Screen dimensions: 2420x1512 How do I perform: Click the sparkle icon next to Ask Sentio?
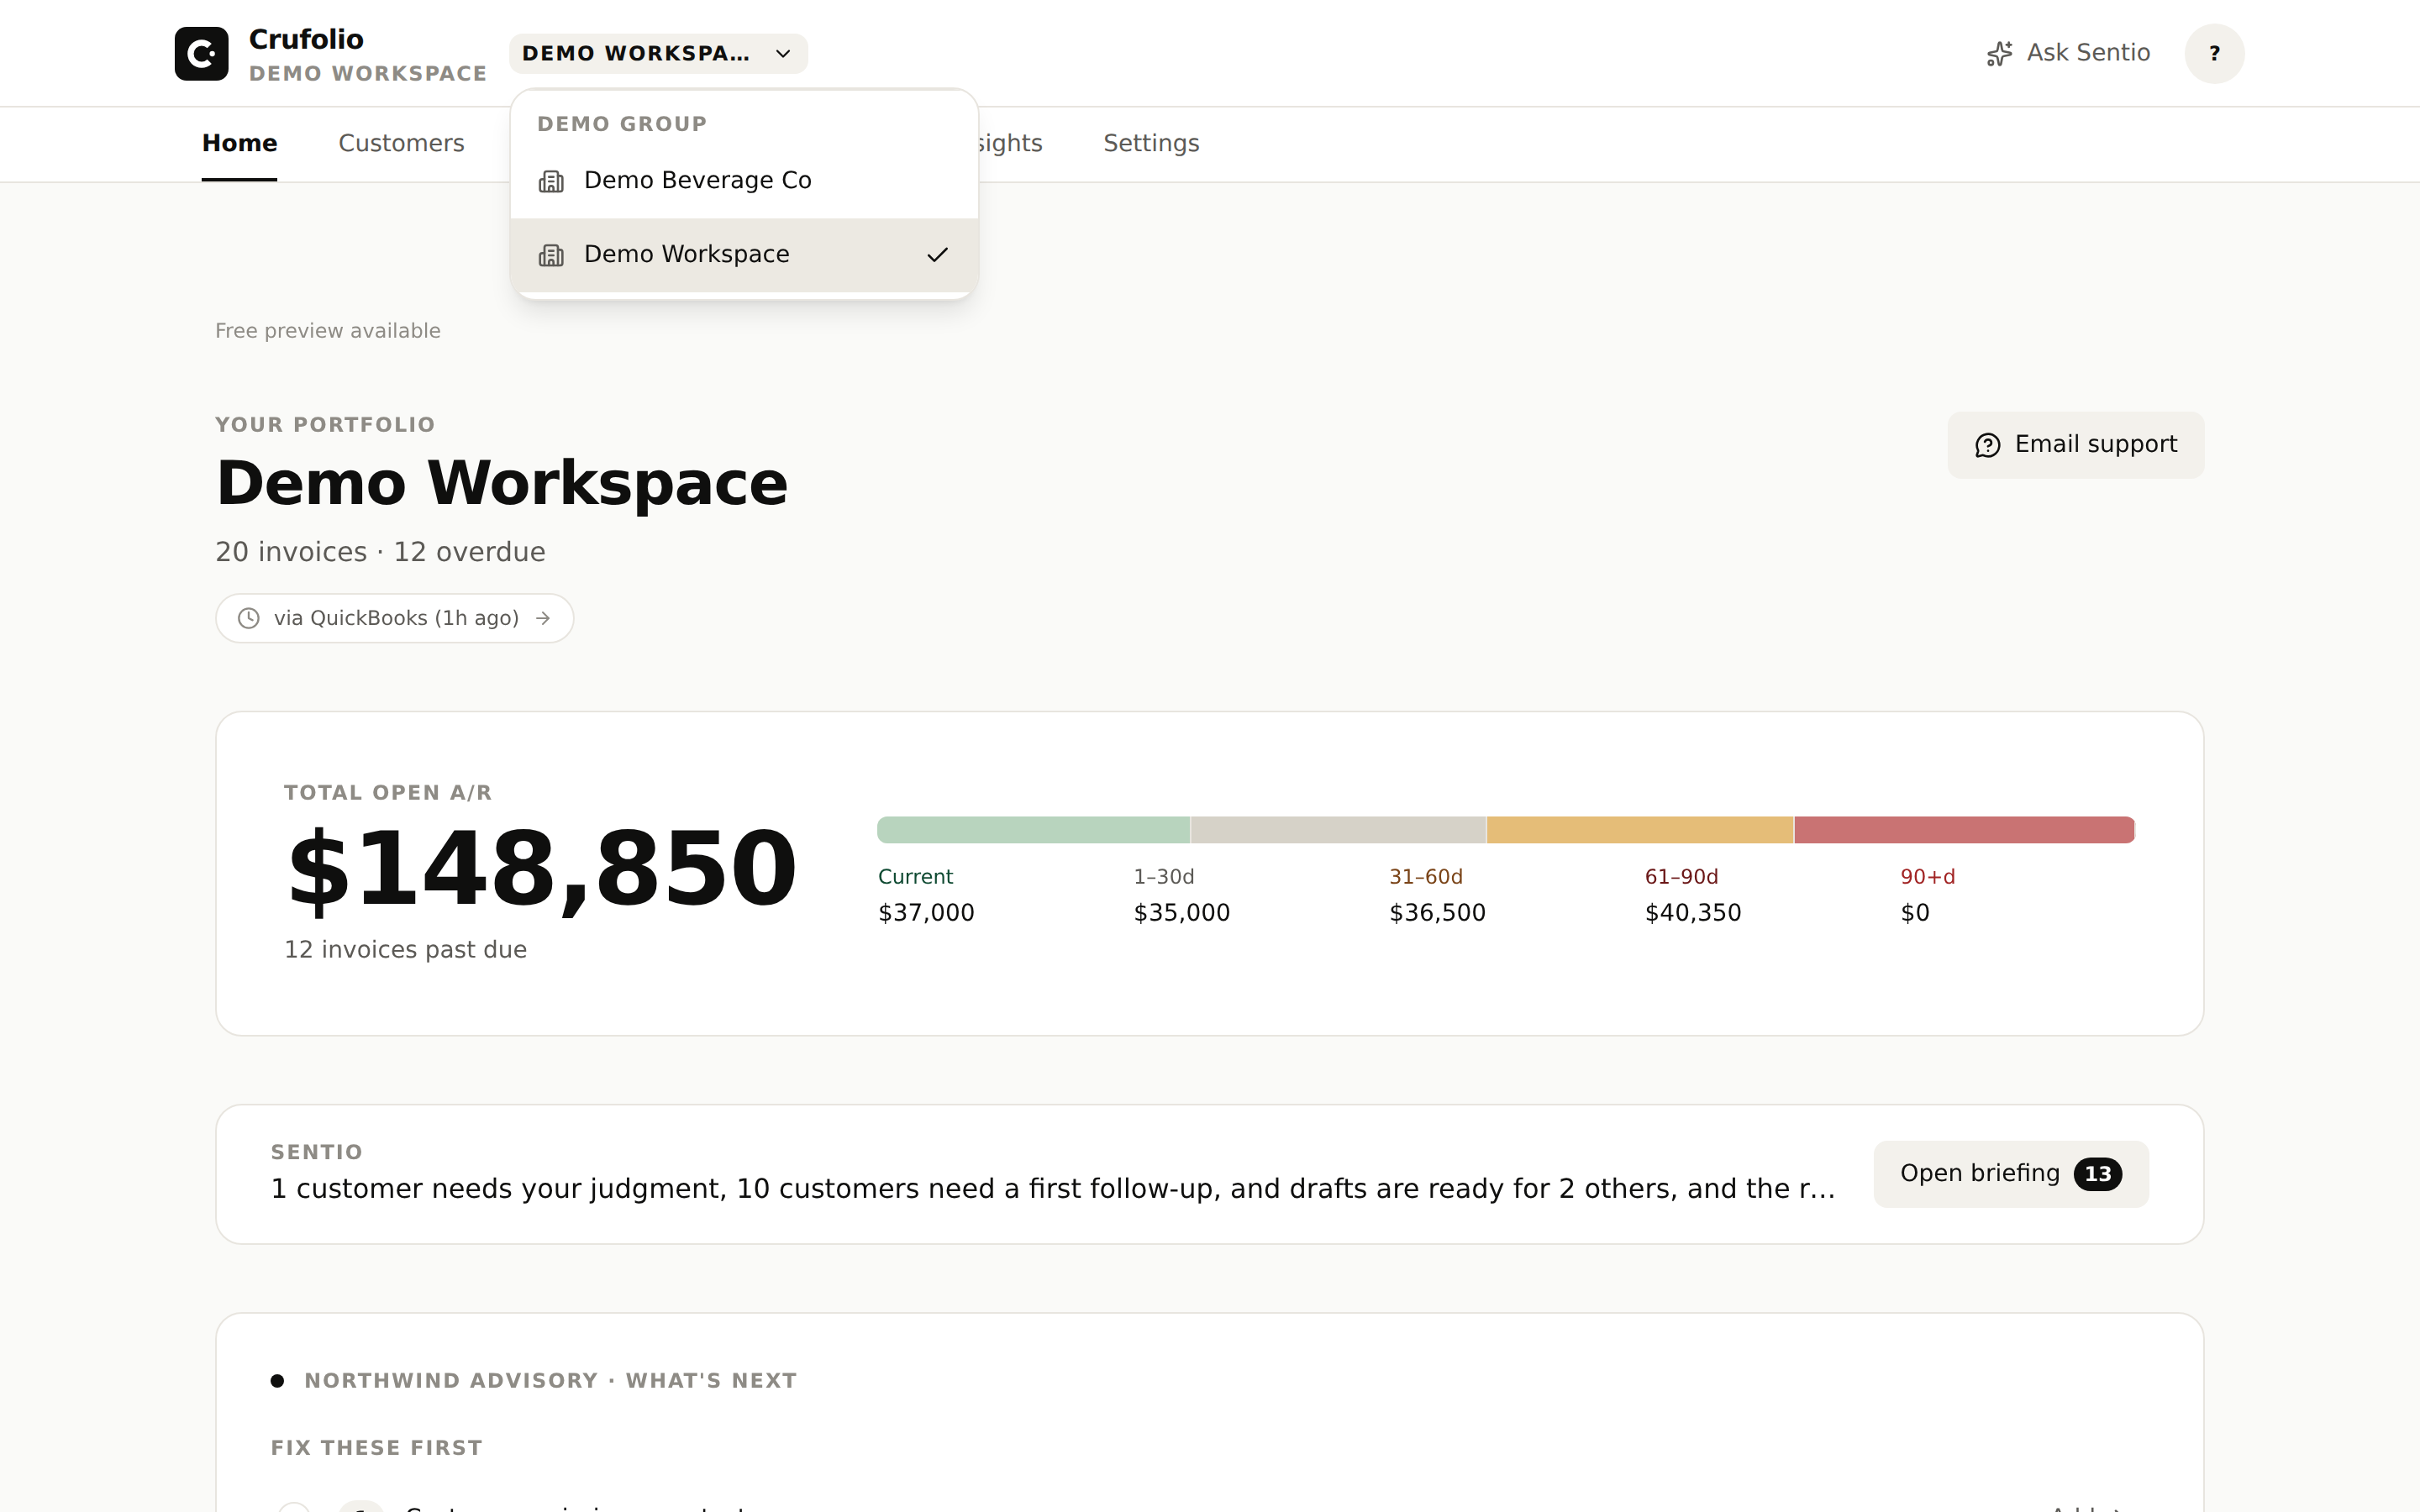click(1999, 54)
